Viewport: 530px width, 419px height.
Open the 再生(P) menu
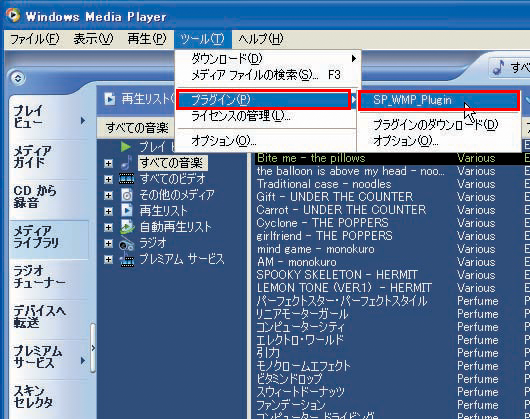(147, 39)
